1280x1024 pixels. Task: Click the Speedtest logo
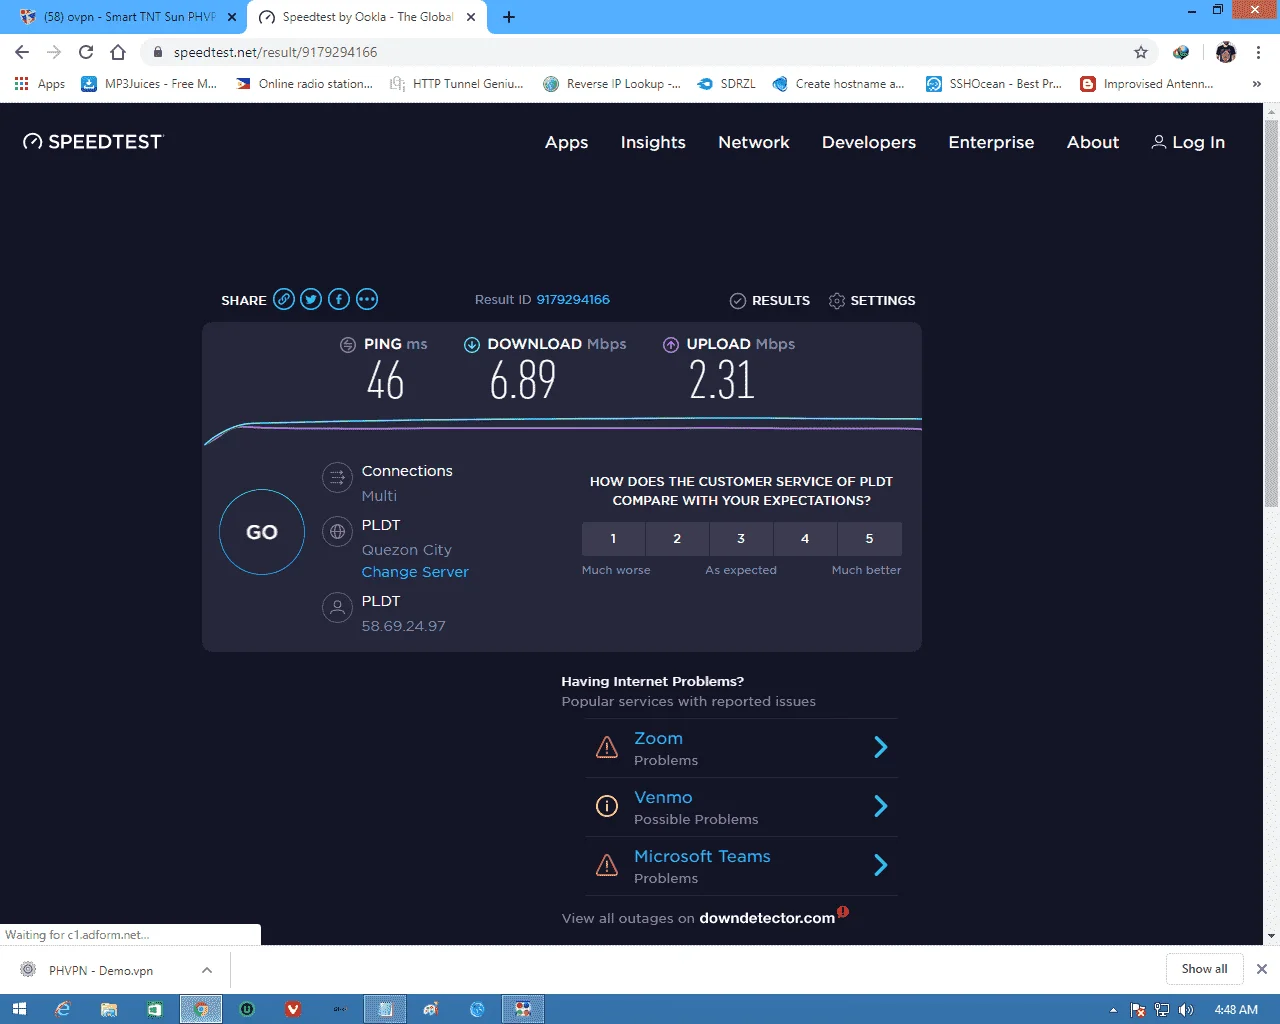coord(93,142)
